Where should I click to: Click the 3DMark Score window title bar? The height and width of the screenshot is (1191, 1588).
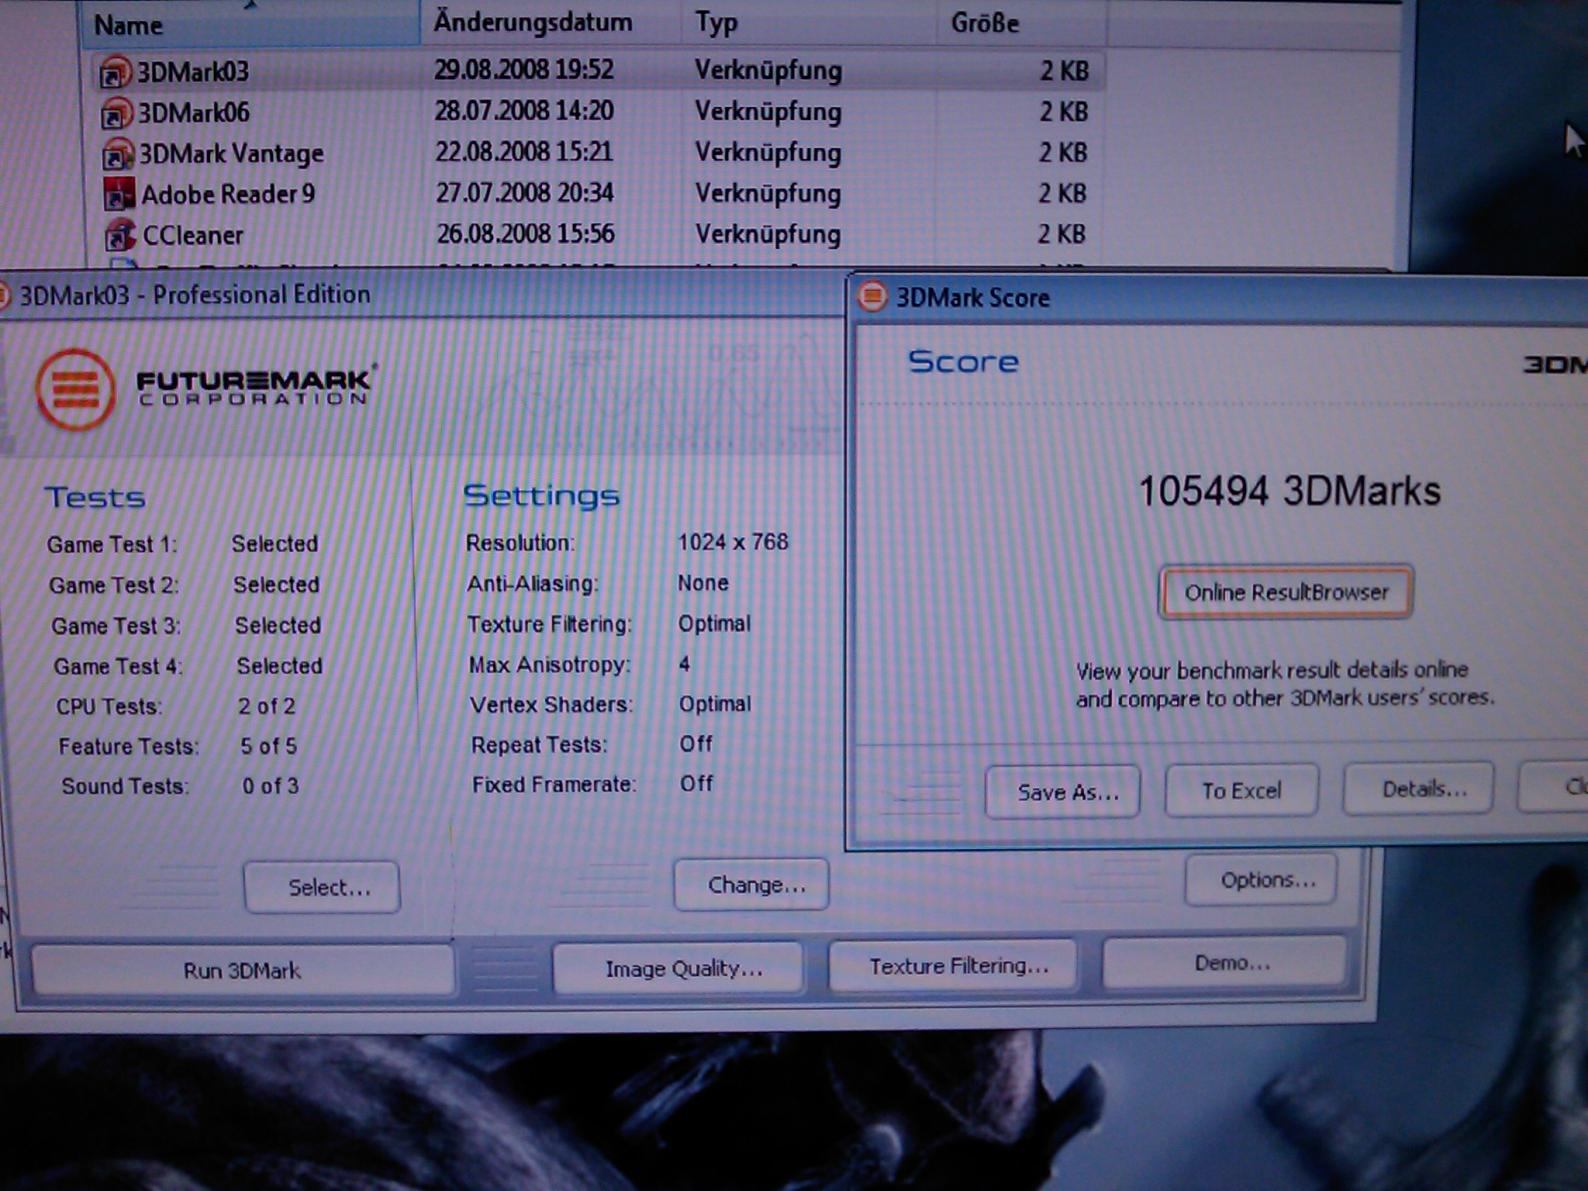coord(1218,298)
